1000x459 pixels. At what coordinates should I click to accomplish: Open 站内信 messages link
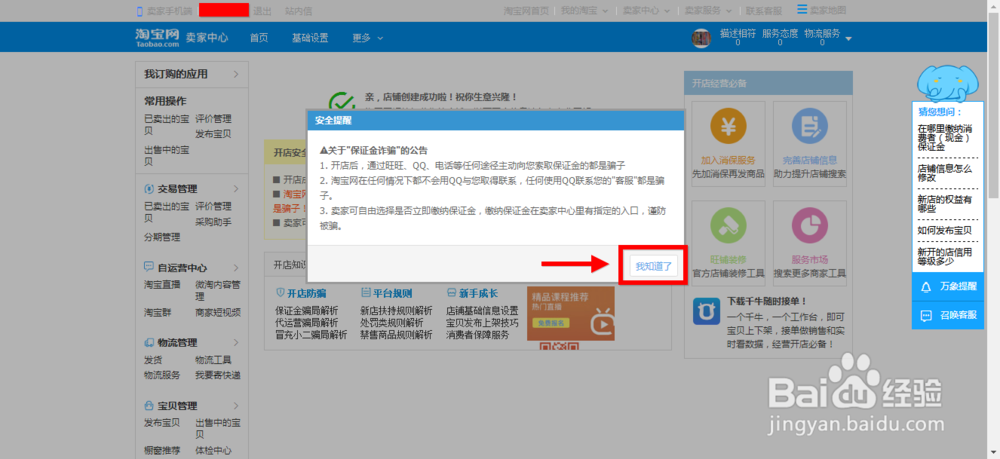coord(298,11)
